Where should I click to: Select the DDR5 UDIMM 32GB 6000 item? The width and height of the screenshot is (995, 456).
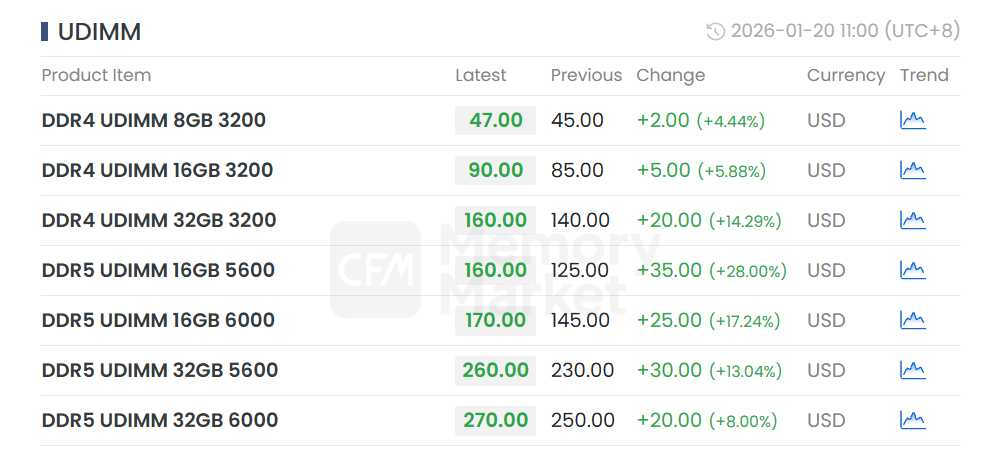click(x=160, y=420)
